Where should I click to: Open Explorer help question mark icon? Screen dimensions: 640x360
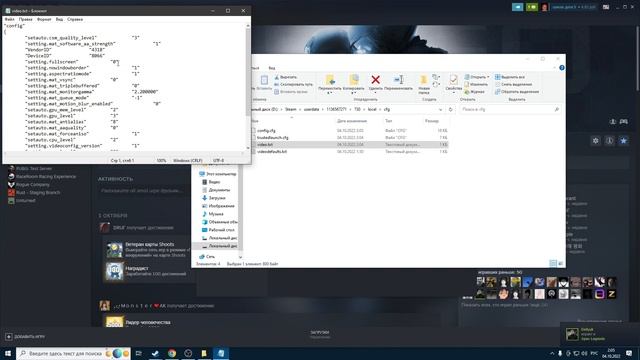coord(562,68)
